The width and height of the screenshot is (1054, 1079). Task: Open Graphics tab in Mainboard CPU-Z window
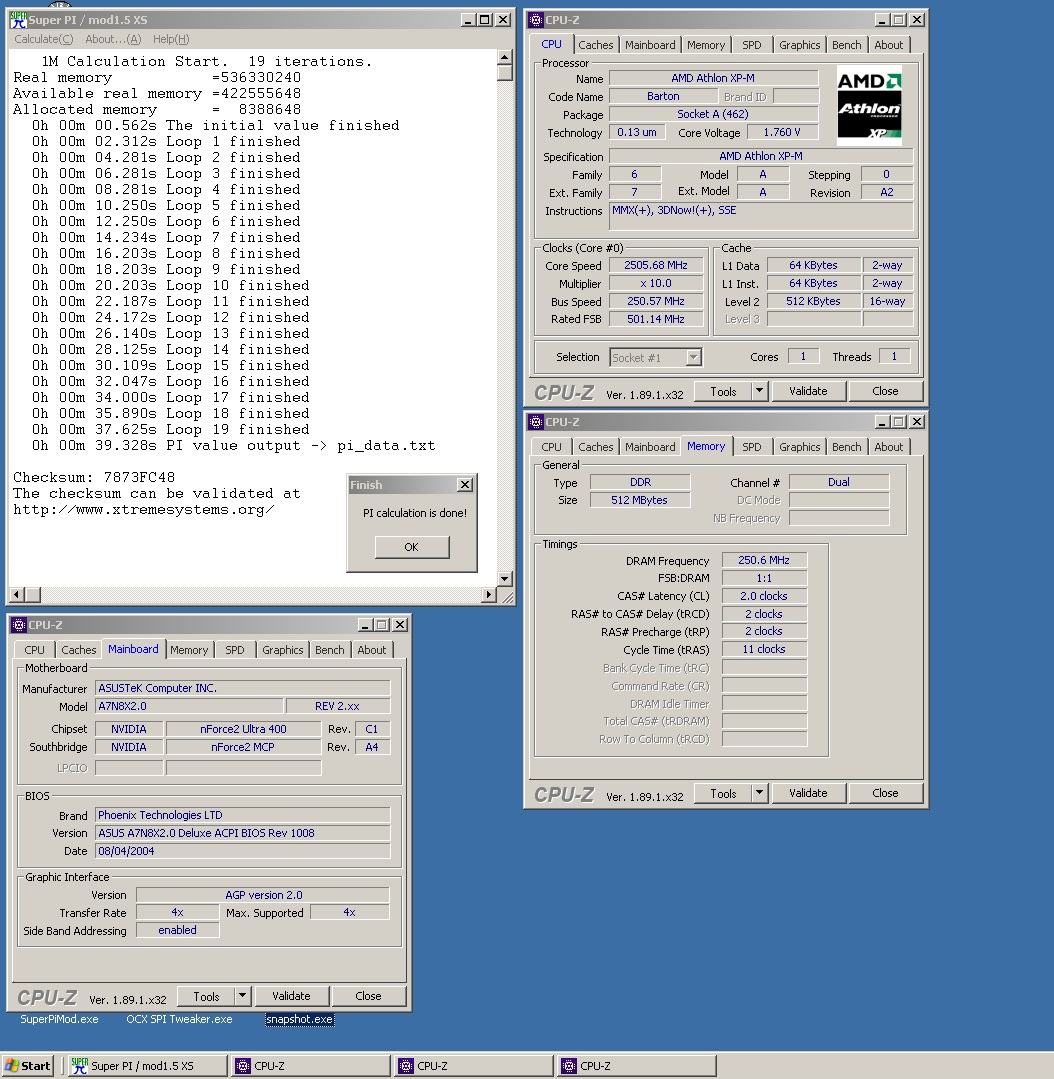[x=283, y=650]
